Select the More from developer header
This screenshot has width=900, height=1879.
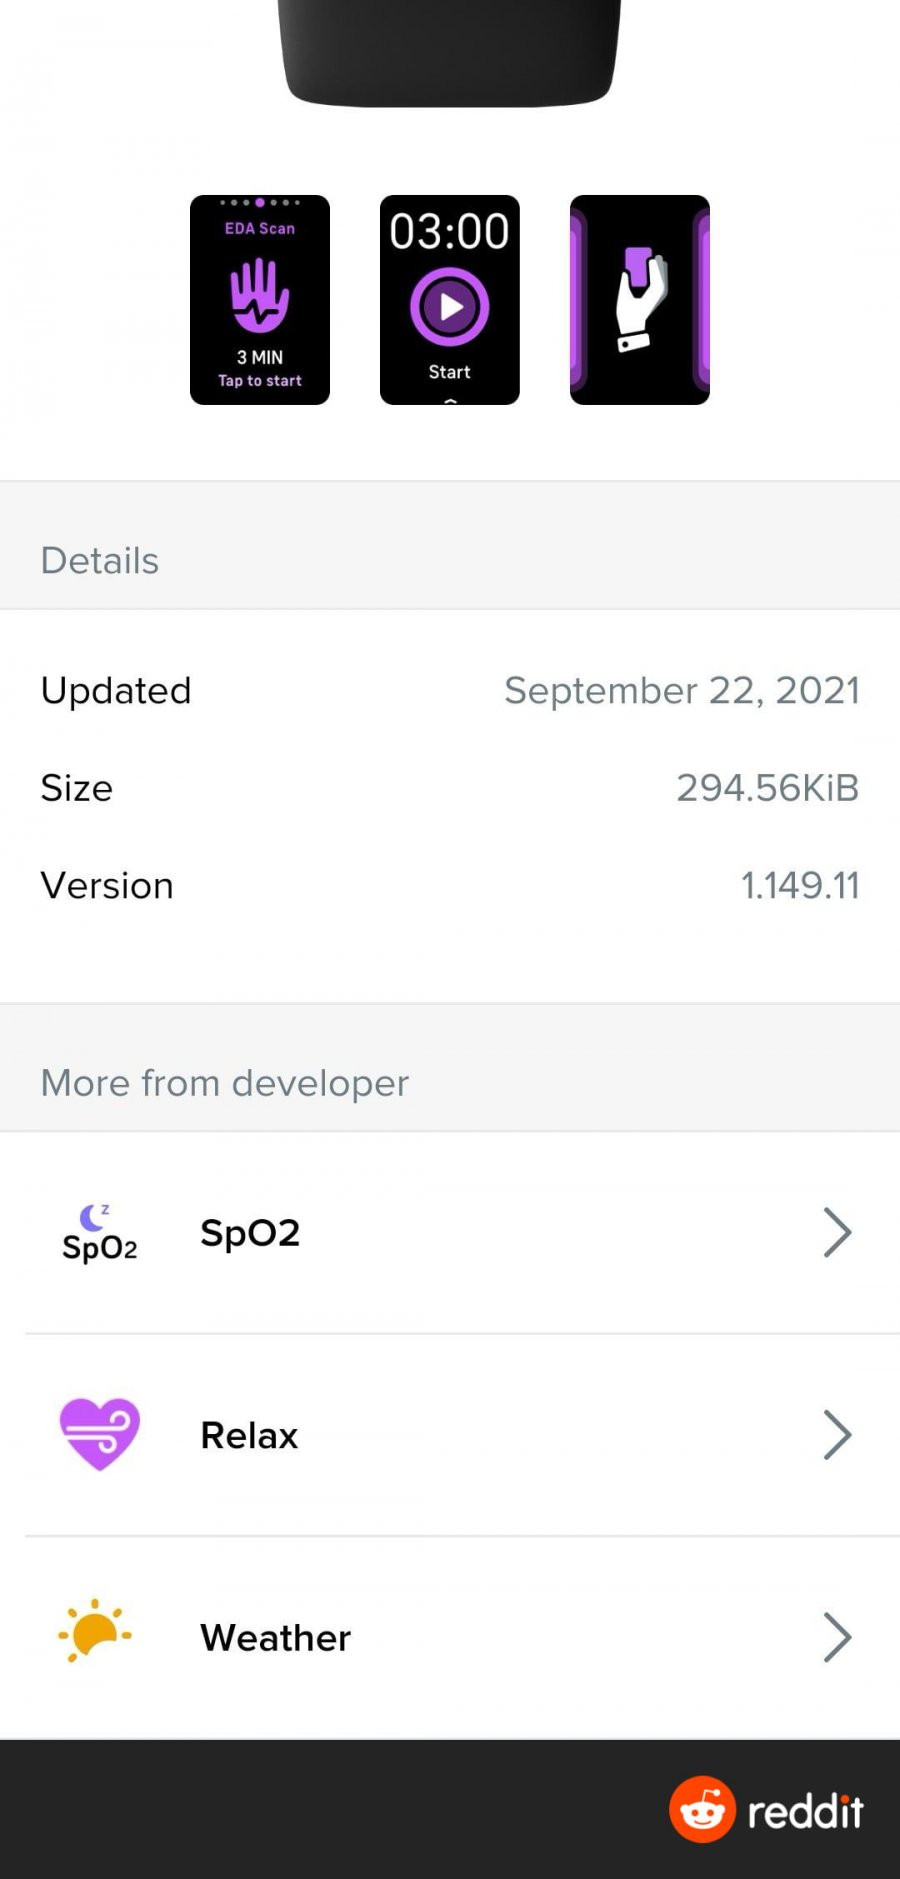pyautogui.click(x=225, y=1083)
